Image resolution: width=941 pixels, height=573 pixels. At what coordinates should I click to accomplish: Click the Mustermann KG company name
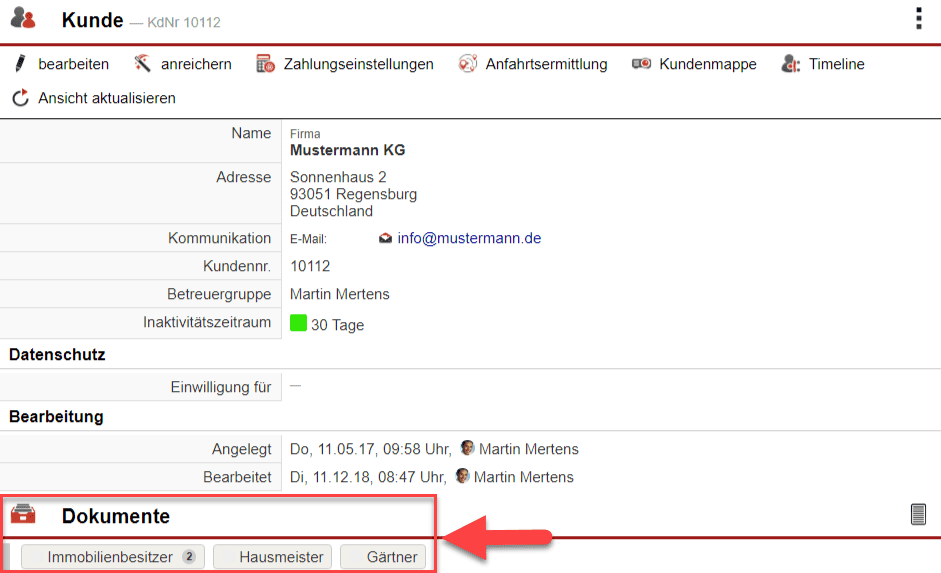click(347, 150)
